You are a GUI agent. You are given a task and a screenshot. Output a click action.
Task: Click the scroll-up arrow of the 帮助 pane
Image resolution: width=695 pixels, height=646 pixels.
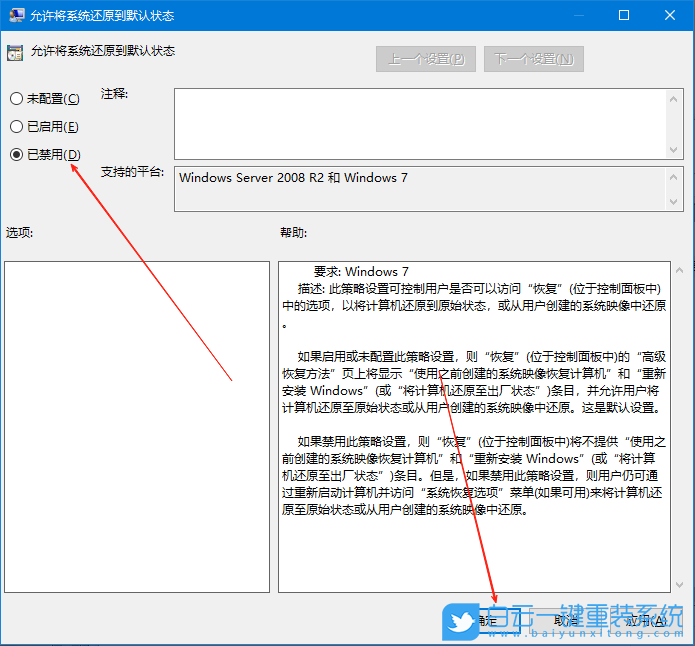679,270
